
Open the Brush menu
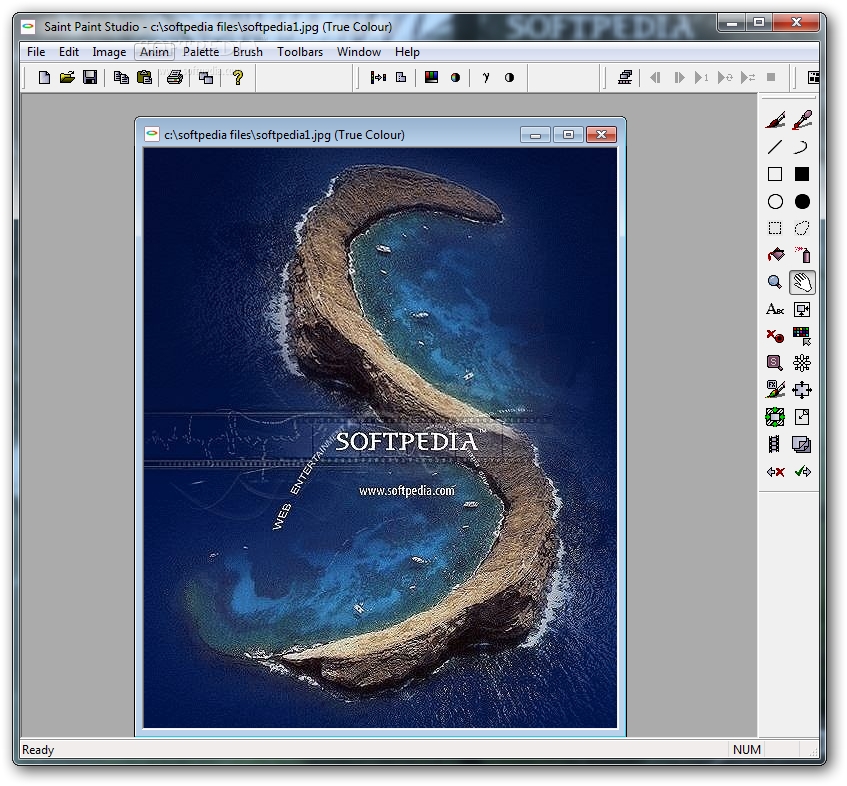(248, 52)
